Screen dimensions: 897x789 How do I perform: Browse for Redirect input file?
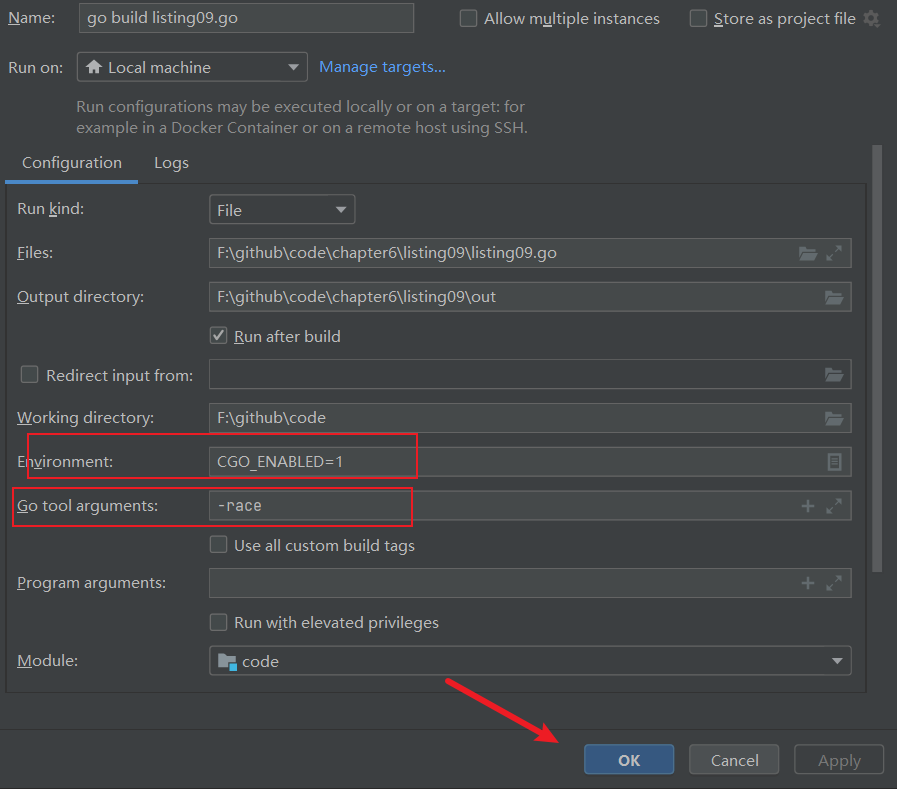tap(834, 375)
